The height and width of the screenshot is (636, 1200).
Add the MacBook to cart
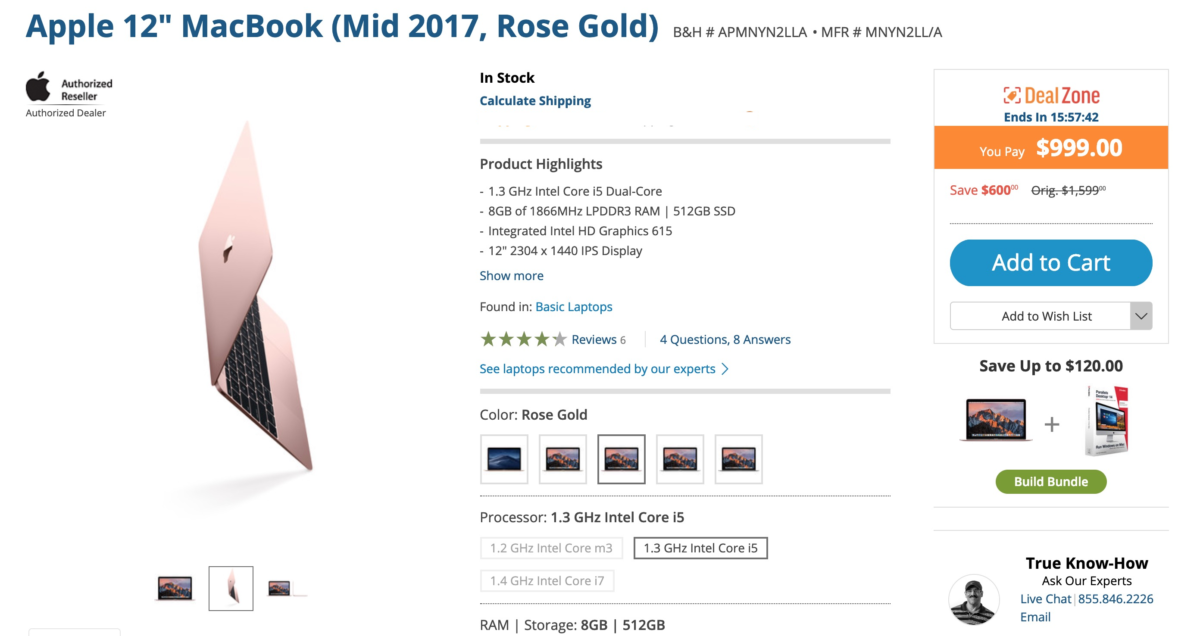[x=1051, y=263]
